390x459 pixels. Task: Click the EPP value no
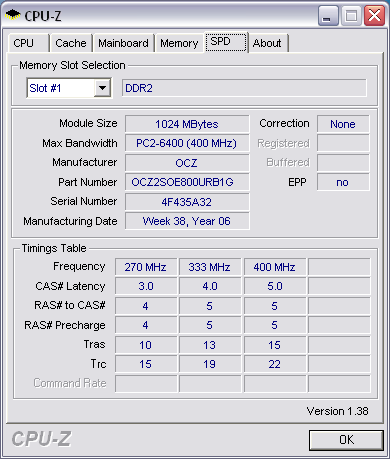click(343, 182)
